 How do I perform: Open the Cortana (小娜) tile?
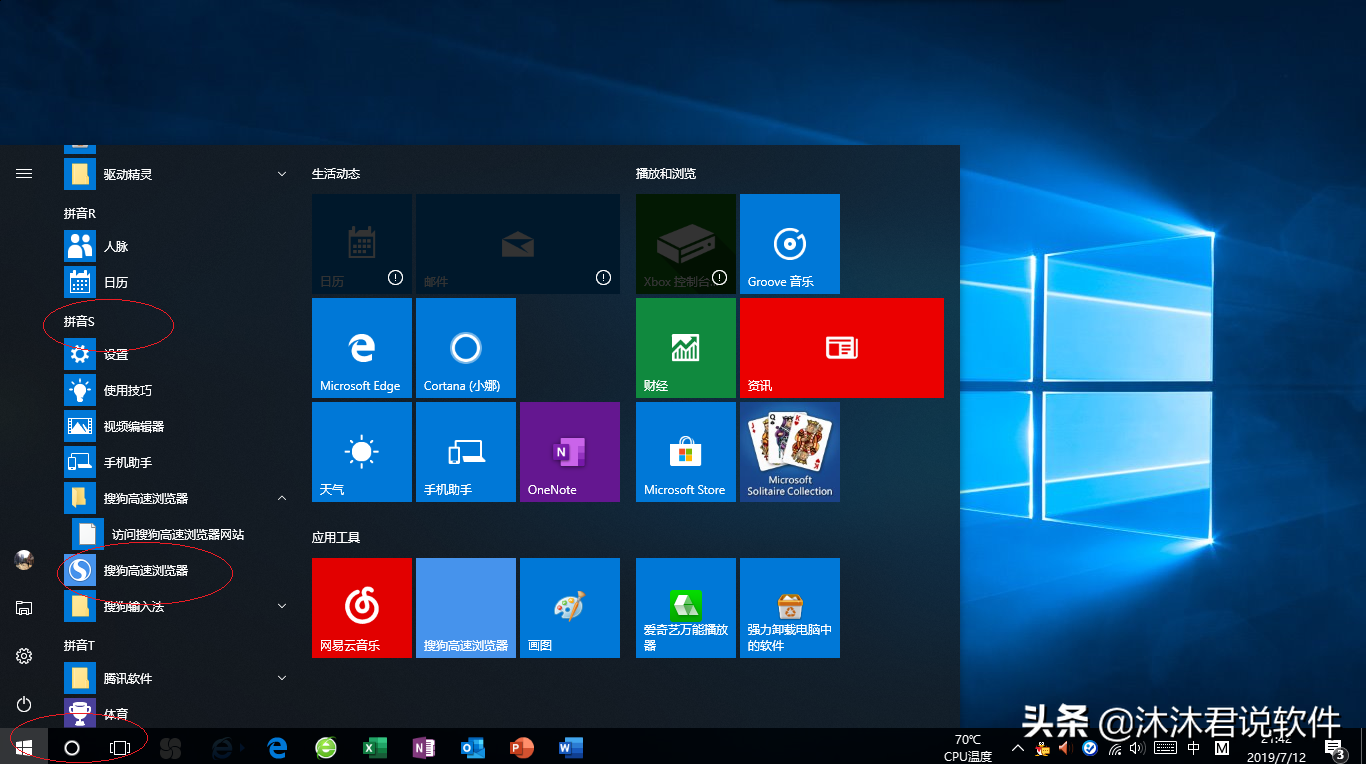tap(465, 346)
